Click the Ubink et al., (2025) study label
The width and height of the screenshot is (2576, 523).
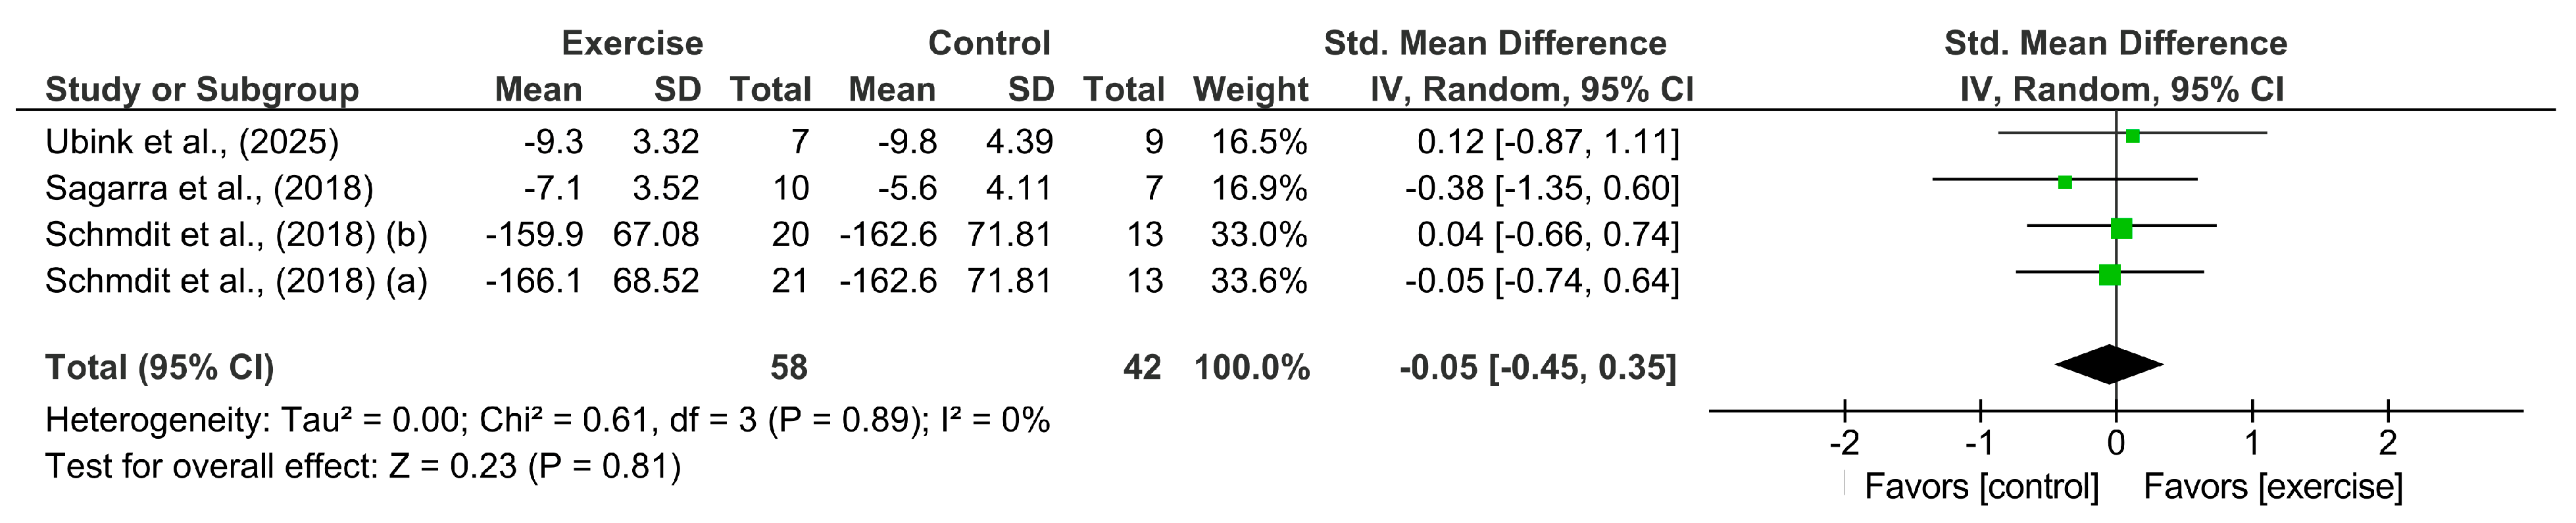(192, 142)
